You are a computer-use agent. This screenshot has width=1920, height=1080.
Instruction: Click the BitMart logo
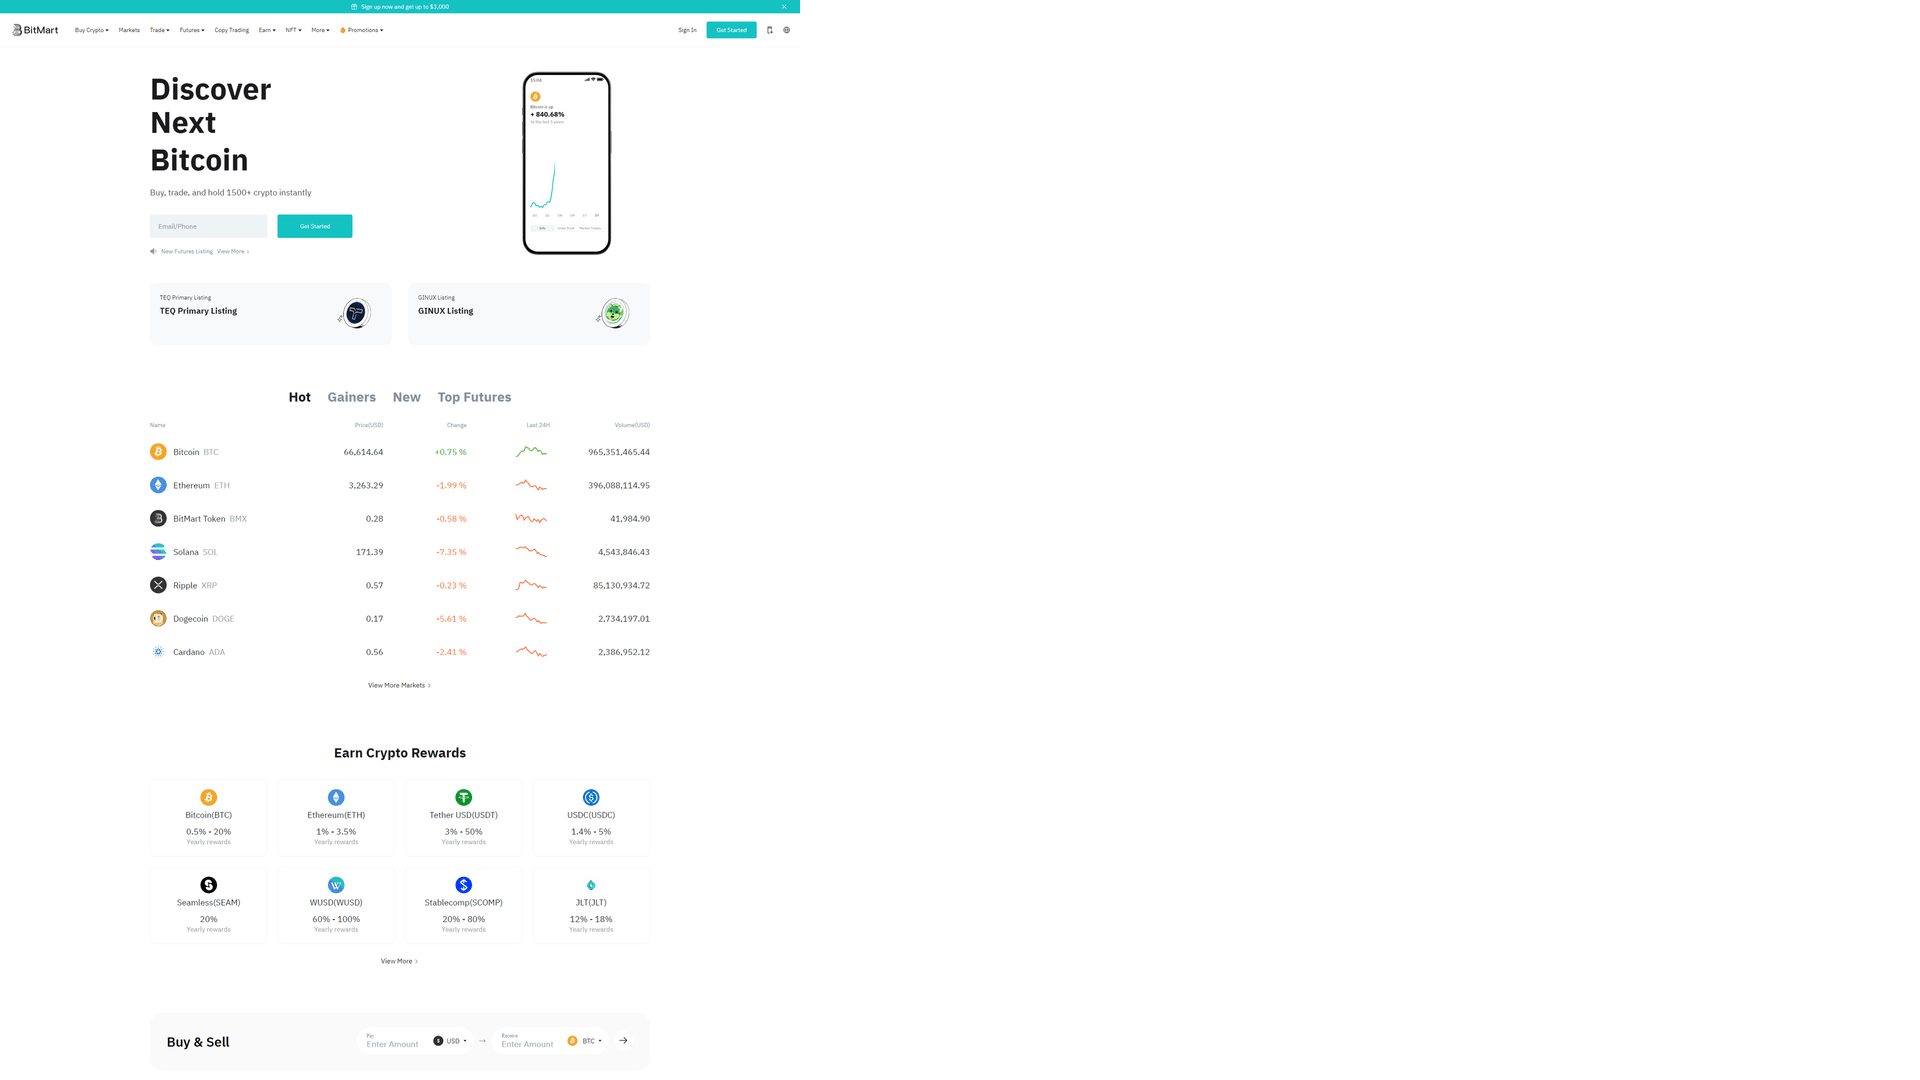coord(35,30)
